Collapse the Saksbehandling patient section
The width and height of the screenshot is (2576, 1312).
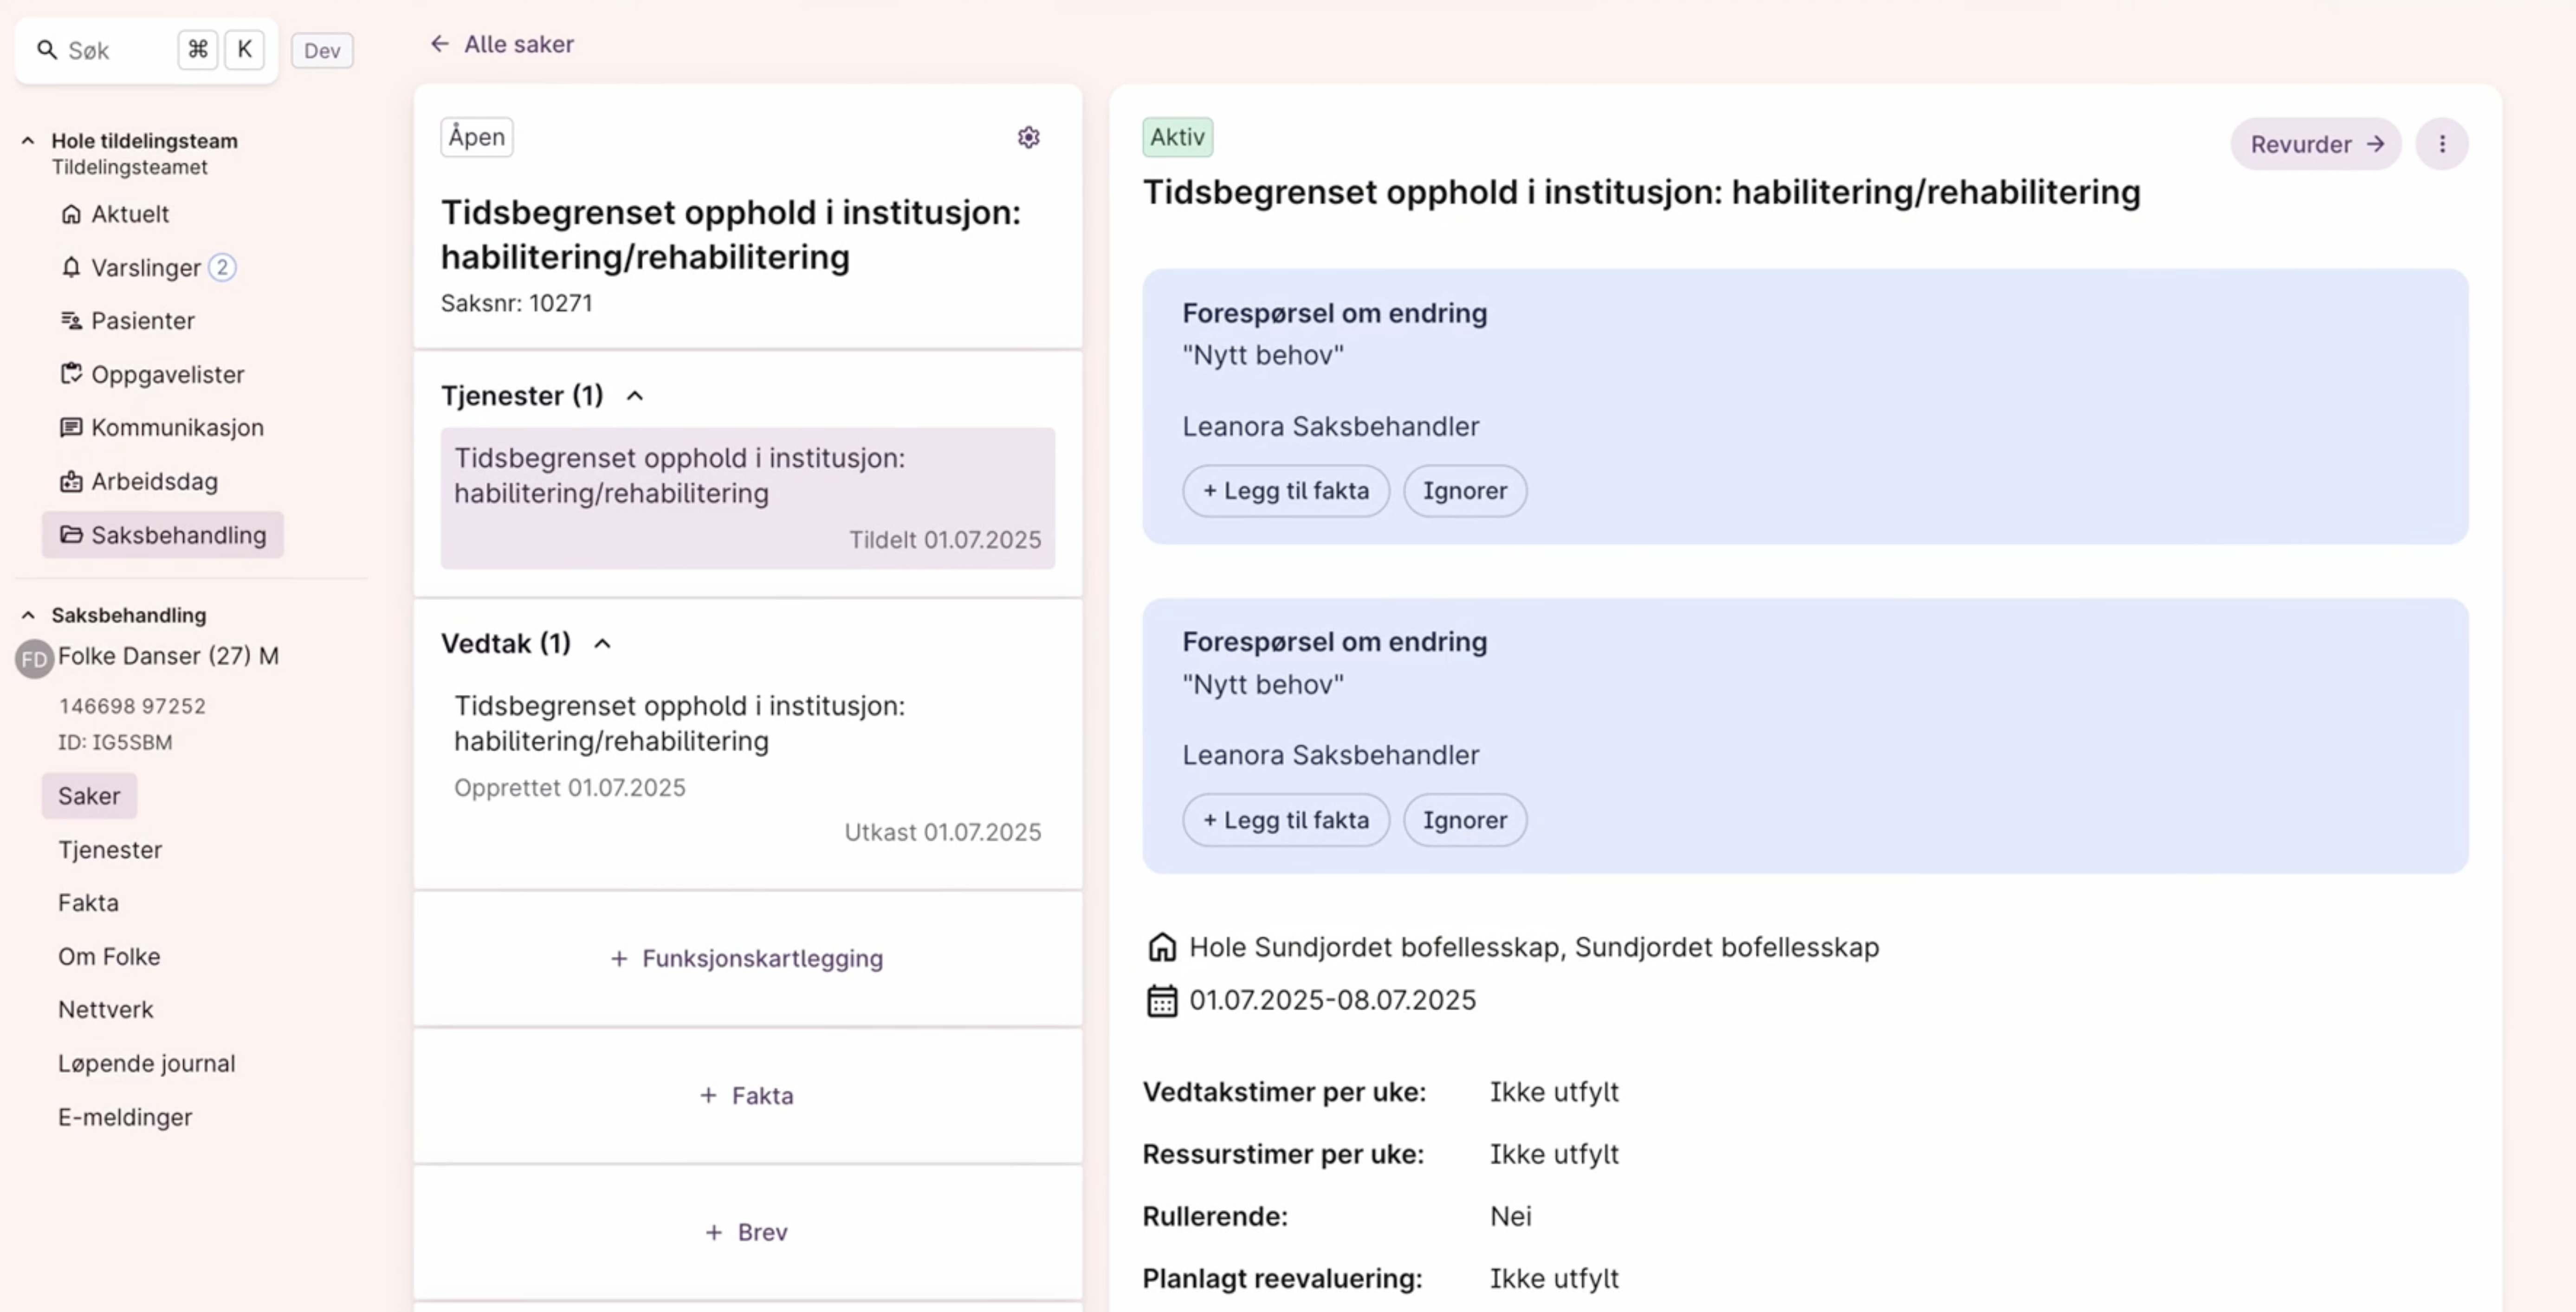tap(28, 615)
